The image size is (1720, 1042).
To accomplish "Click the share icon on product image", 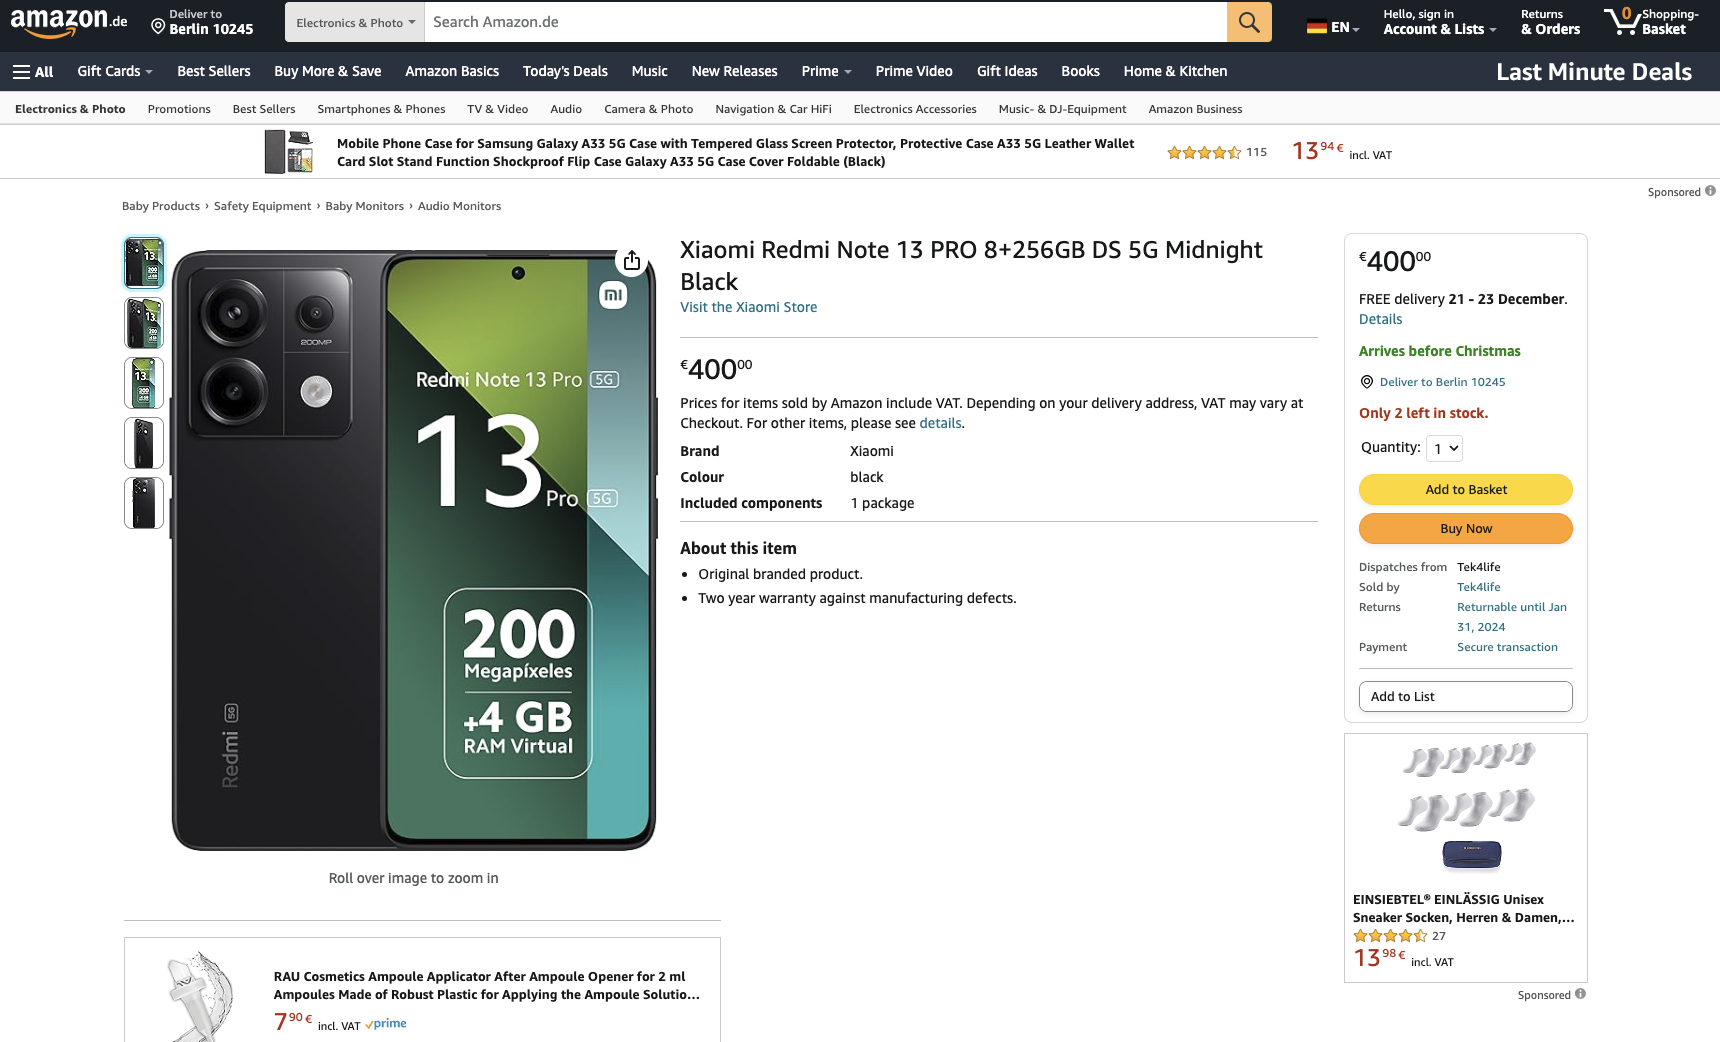I will [632, 261].
